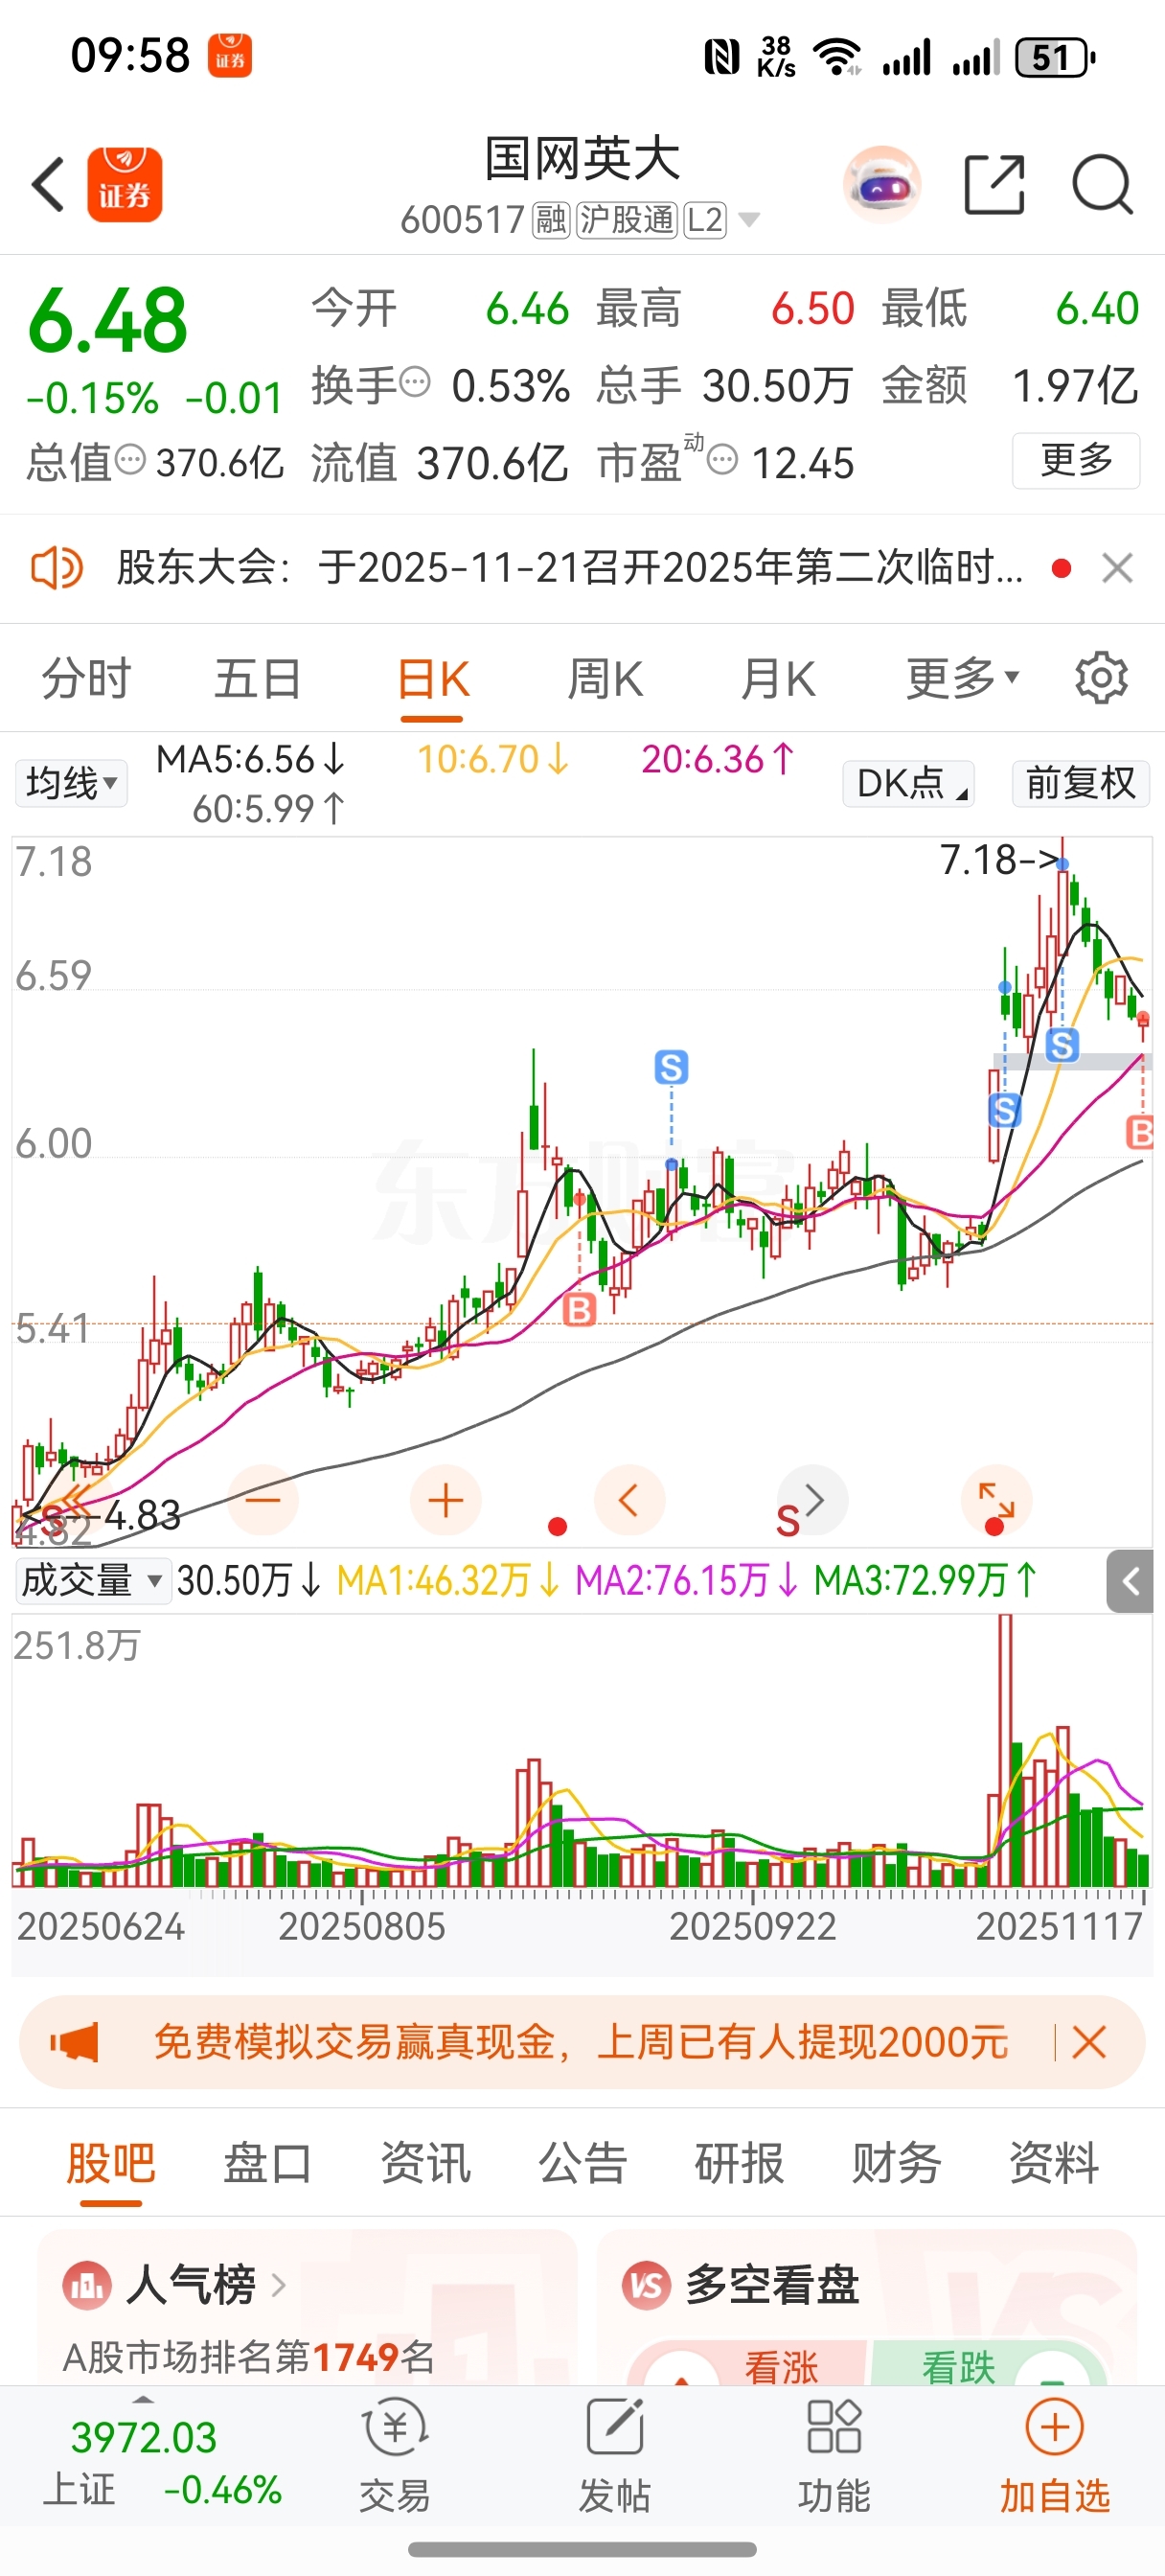Select the 日K tab

click(x=432, y=678)
